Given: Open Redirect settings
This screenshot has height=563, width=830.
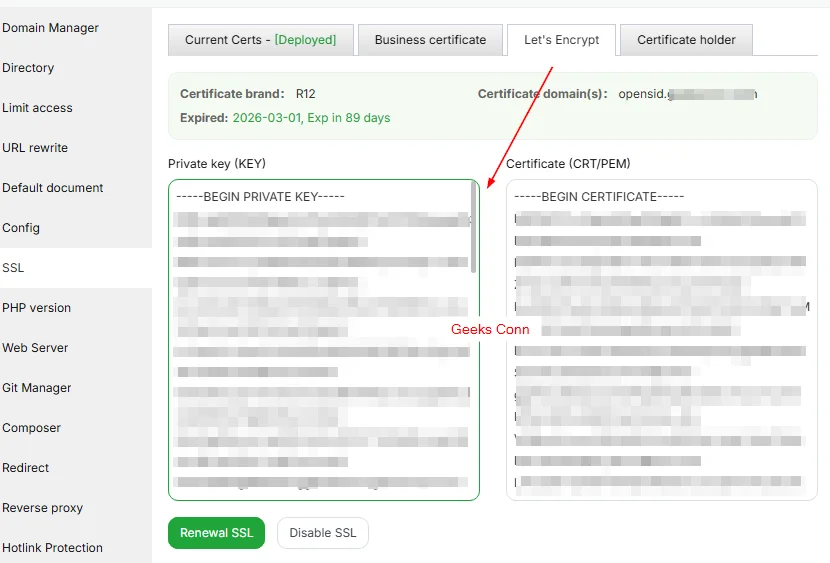Looking at the screenshot, I should coord(25,468).
